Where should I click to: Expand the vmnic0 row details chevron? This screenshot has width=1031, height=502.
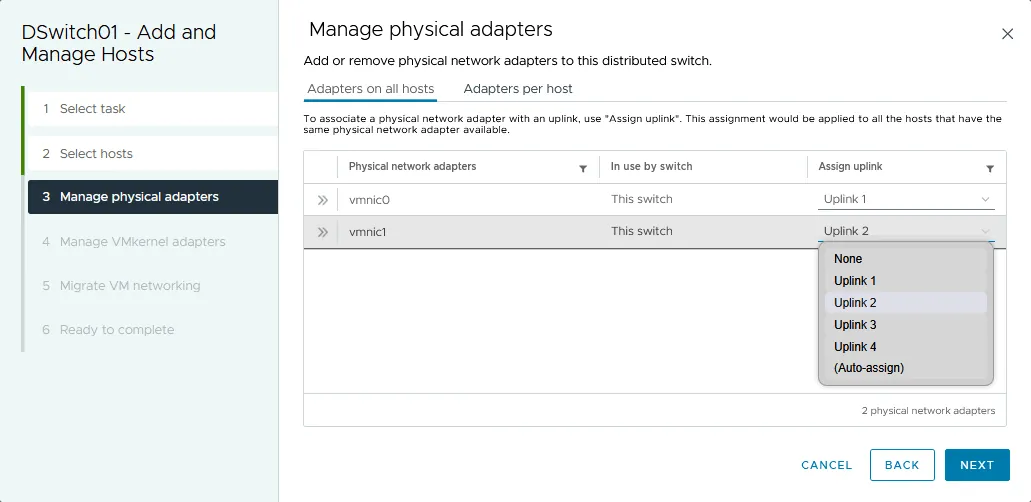322,200
